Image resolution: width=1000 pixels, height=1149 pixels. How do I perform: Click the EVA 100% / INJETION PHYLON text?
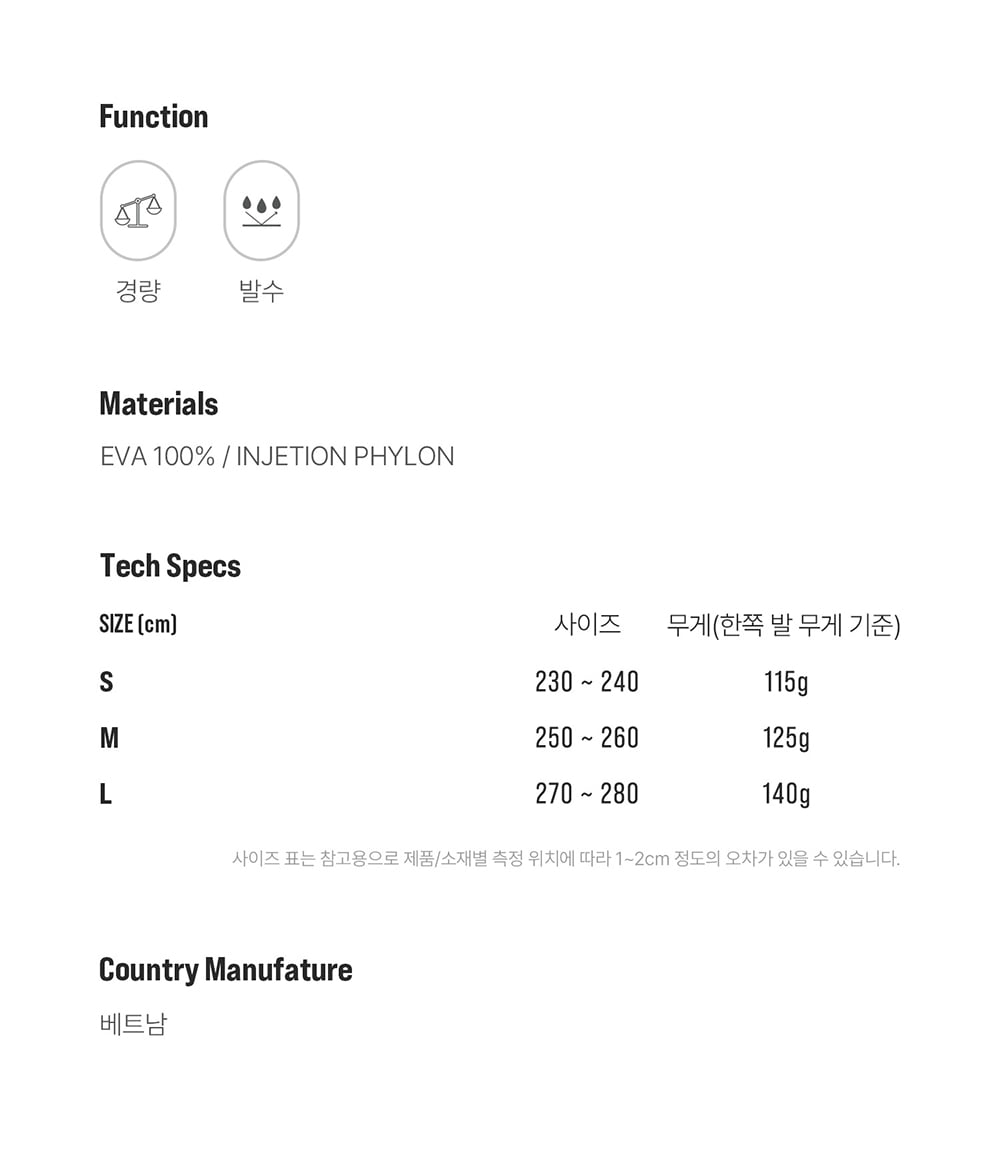coord(277,457)
